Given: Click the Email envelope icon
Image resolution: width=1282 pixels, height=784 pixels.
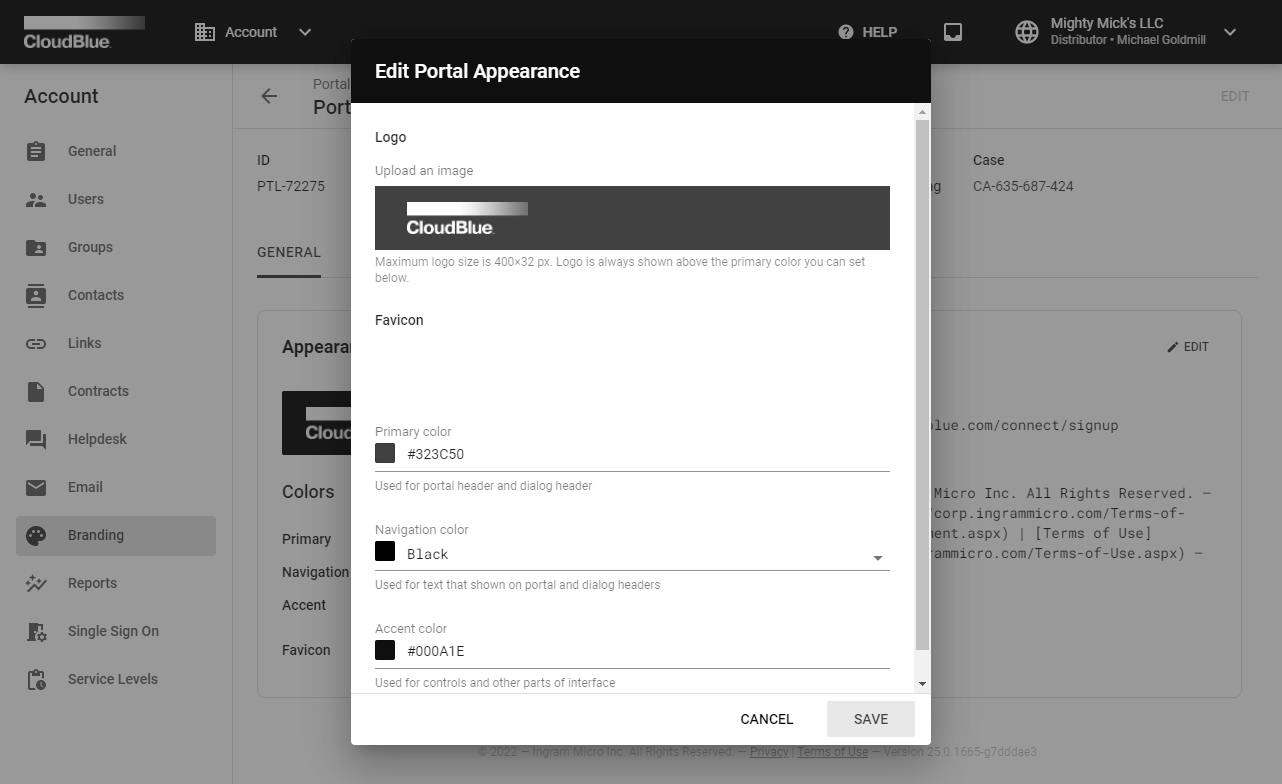Looking at the screenshot, I should pyautogui.click(x=36, y=487).
